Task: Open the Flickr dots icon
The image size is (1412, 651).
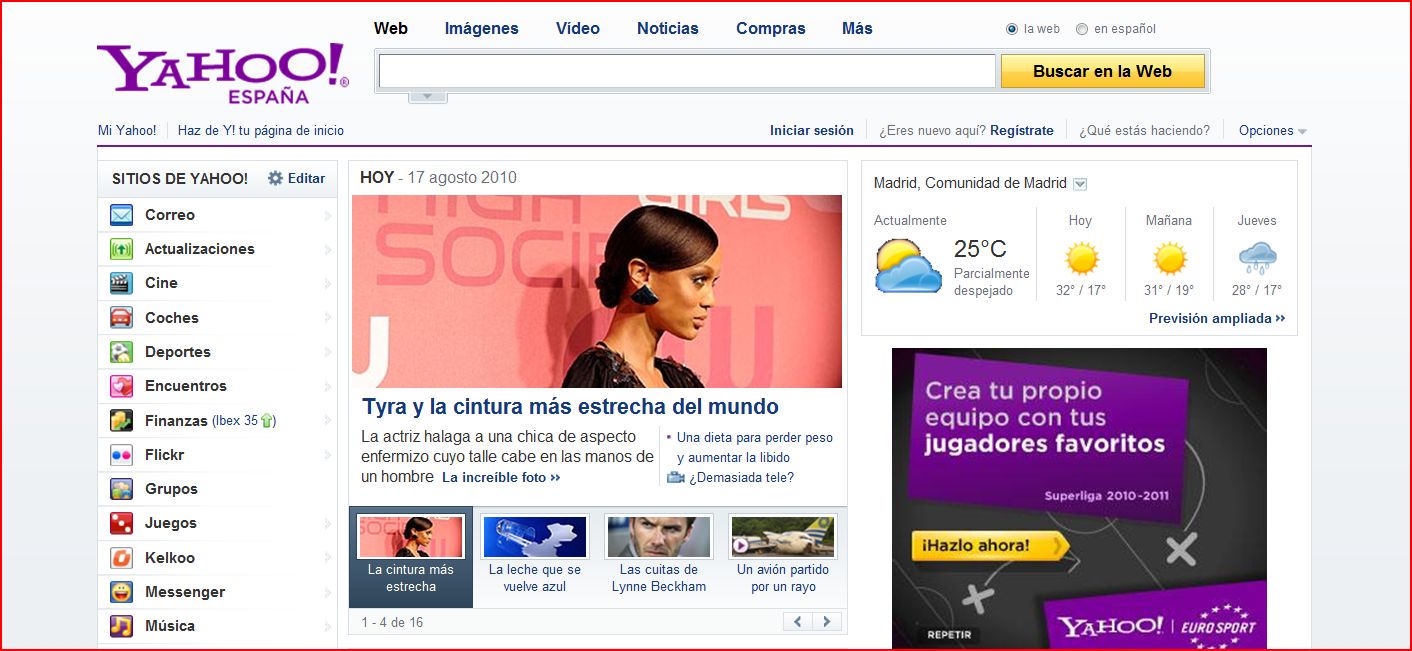Action: [x=121, y=455]
